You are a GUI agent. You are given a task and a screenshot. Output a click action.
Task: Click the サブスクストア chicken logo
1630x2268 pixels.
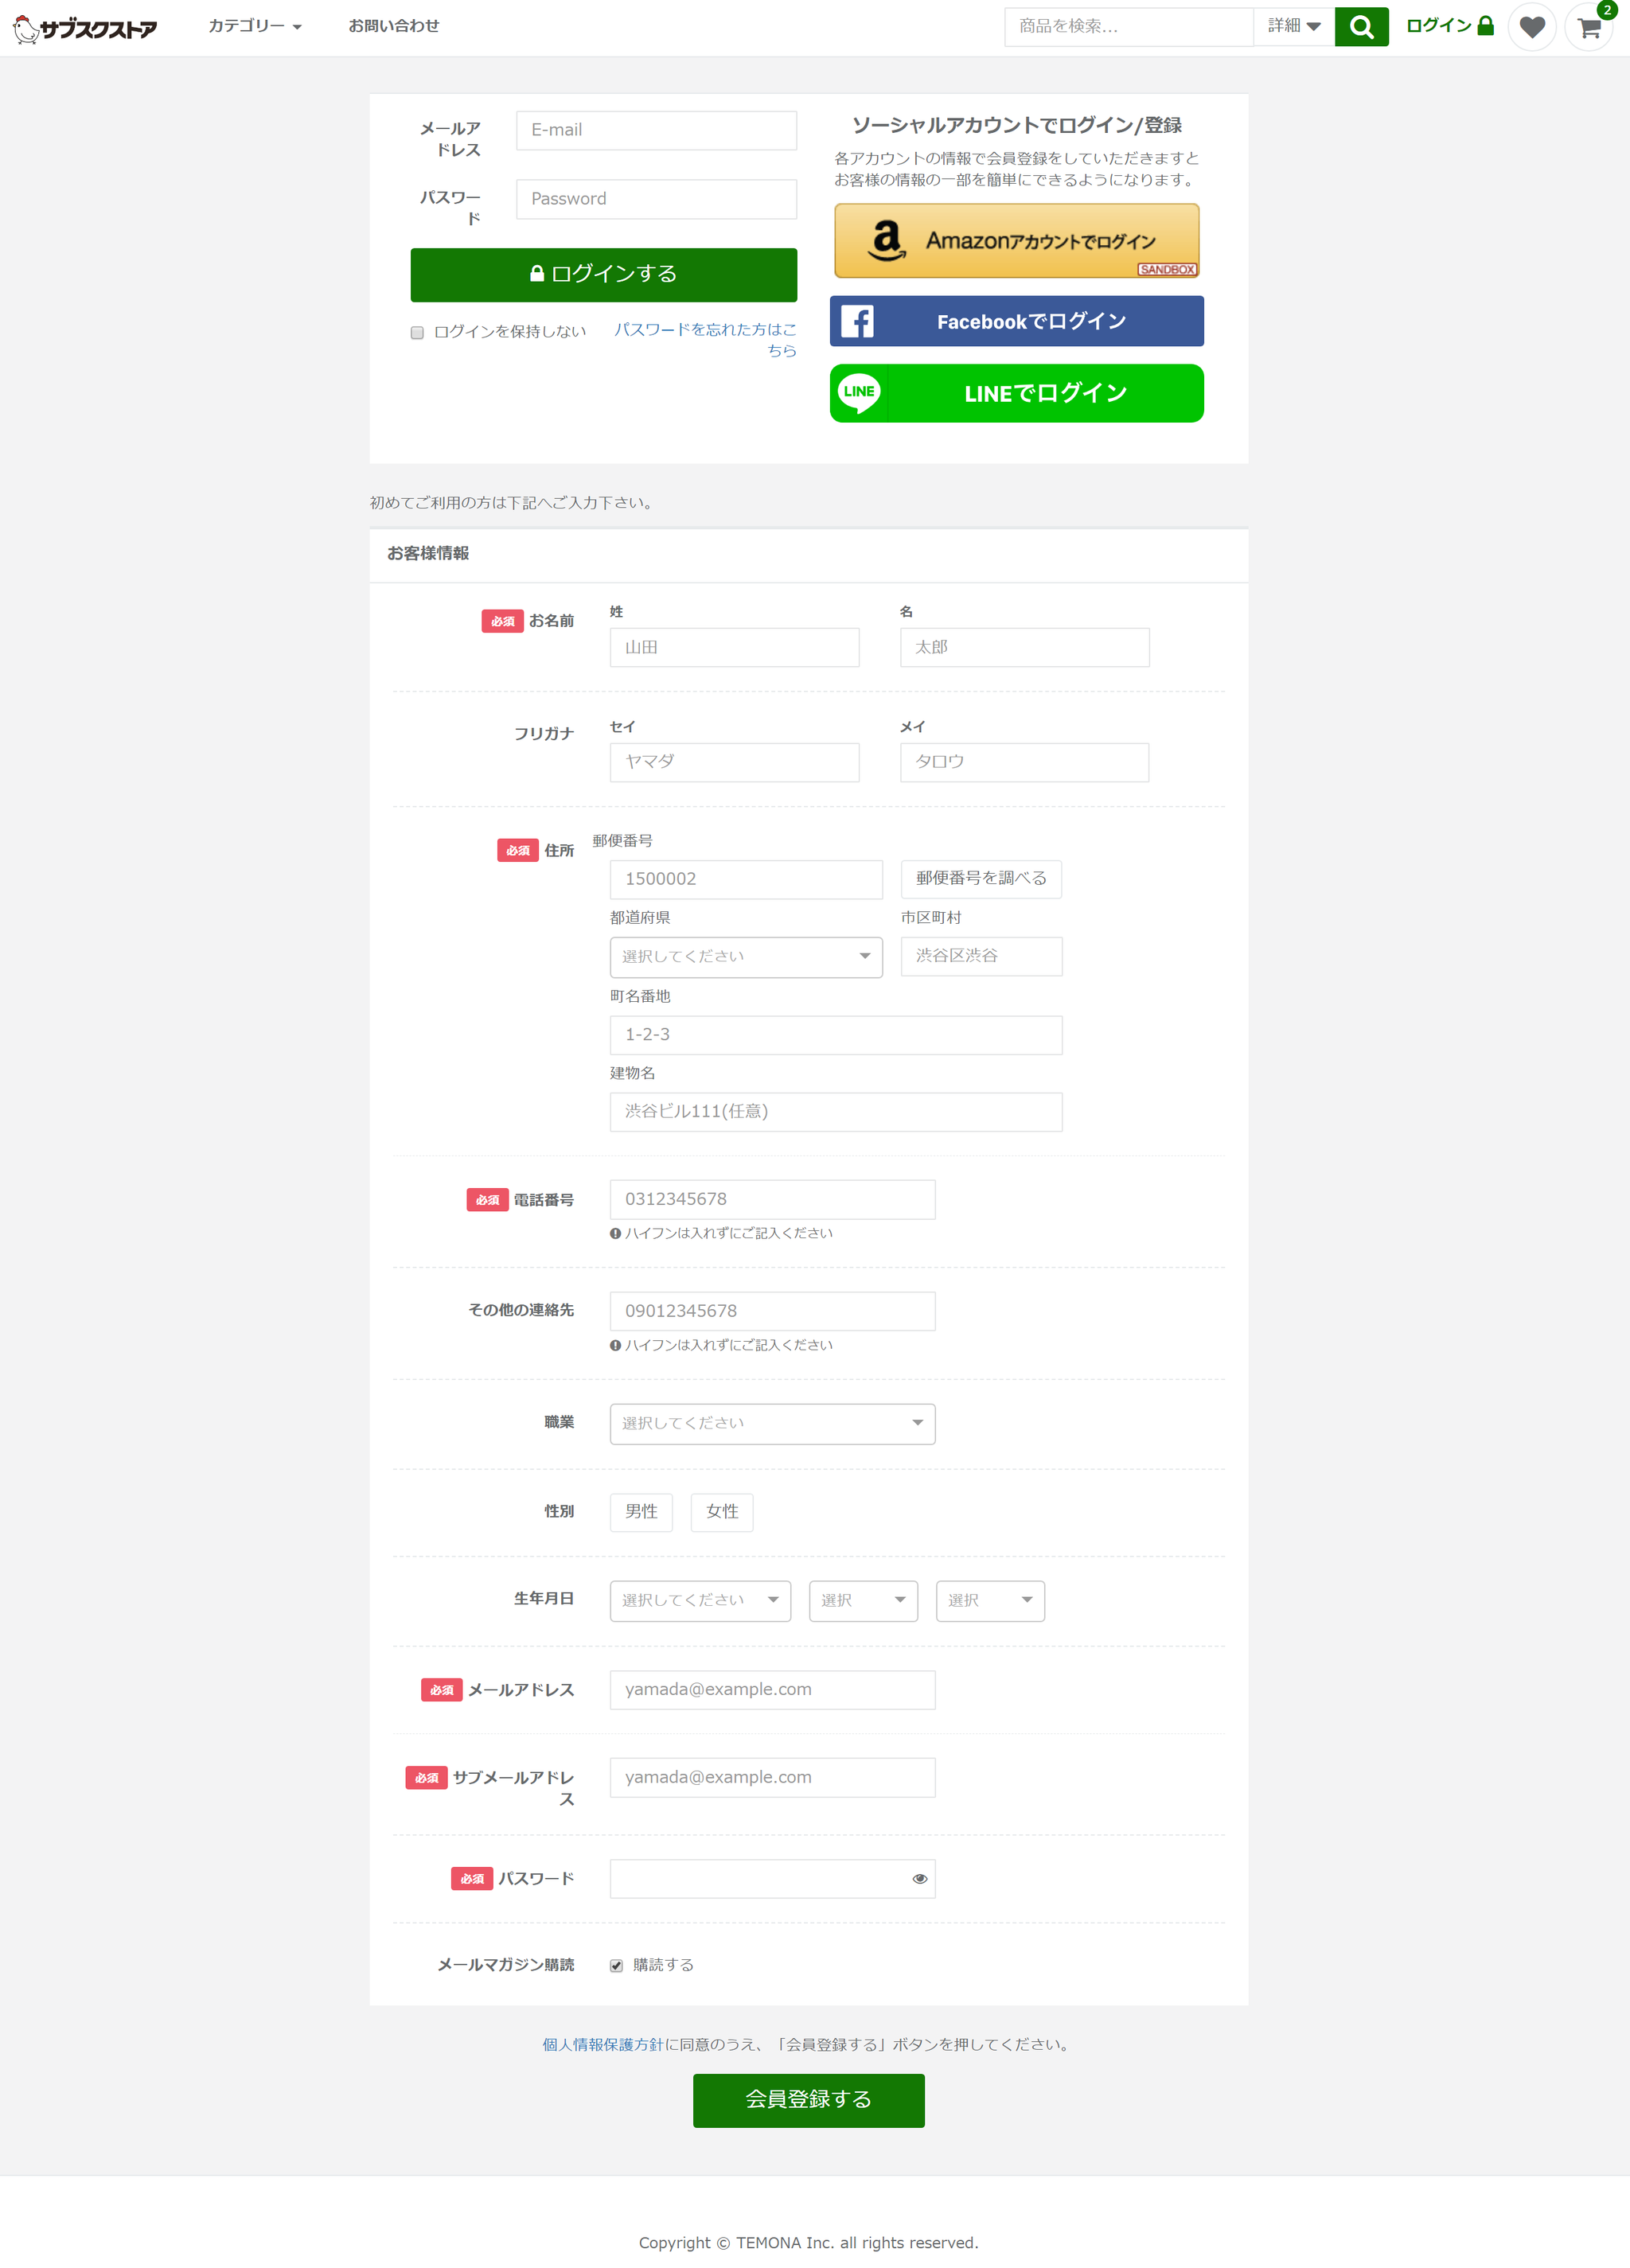[85, 28]
